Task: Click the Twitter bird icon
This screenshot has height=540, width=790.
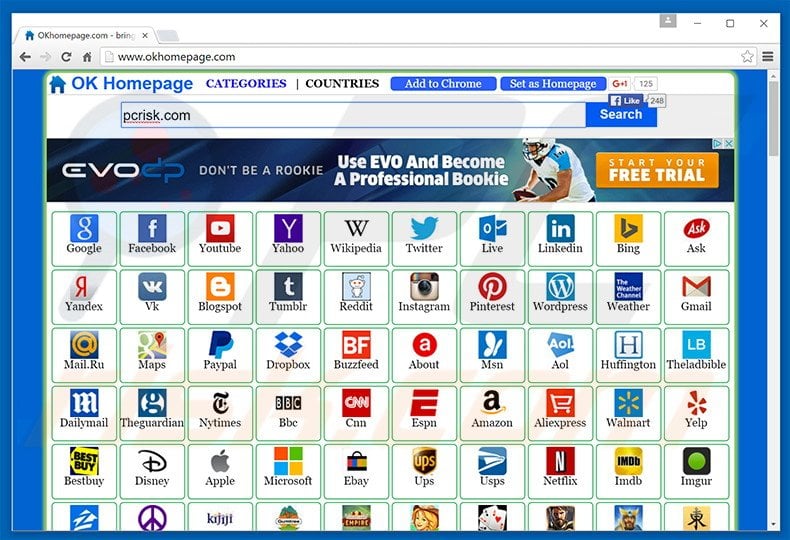Action: [x=424, y=229]
